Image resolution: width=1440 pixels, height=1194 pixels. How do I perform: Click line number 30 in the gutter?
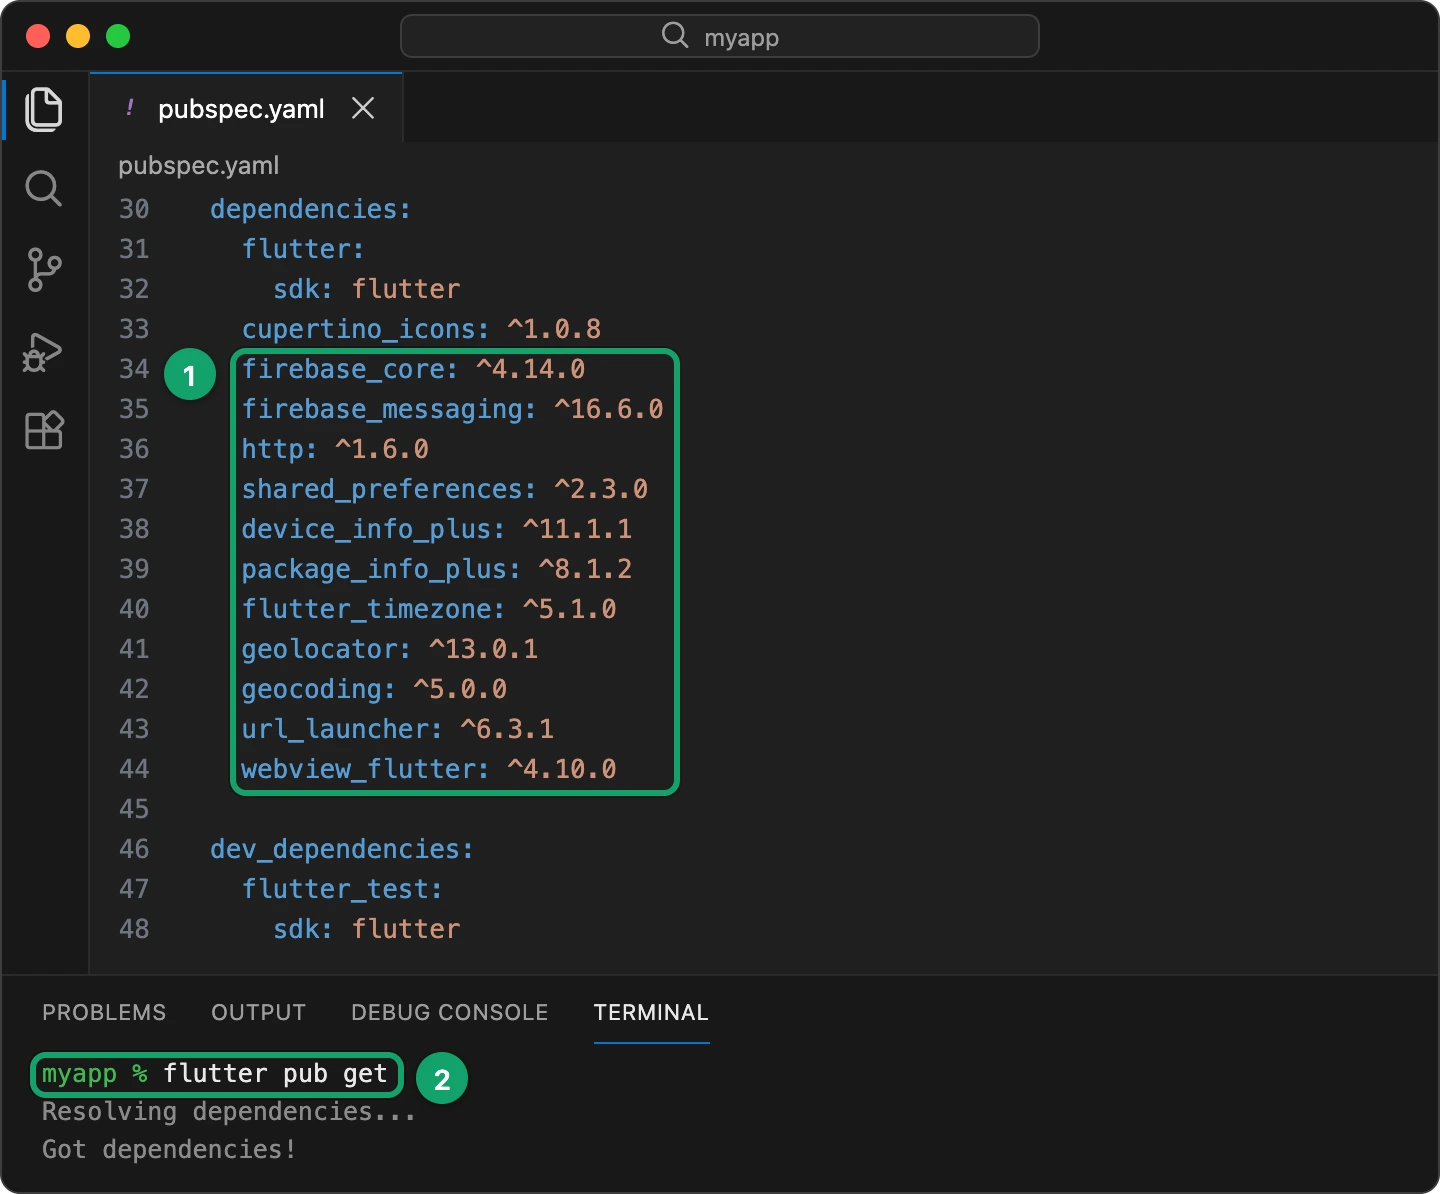pos(134,209)
